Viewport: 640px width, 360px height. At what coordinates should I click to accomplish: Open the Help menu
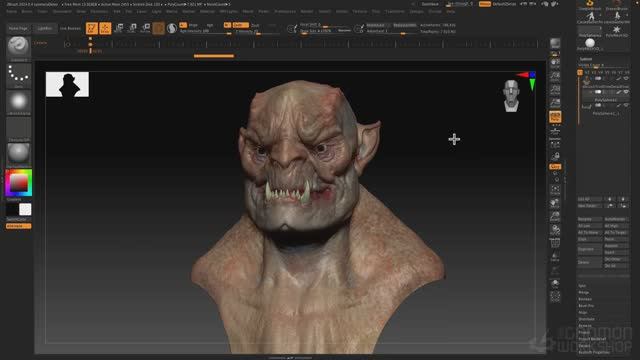click(x=451, y=11)
